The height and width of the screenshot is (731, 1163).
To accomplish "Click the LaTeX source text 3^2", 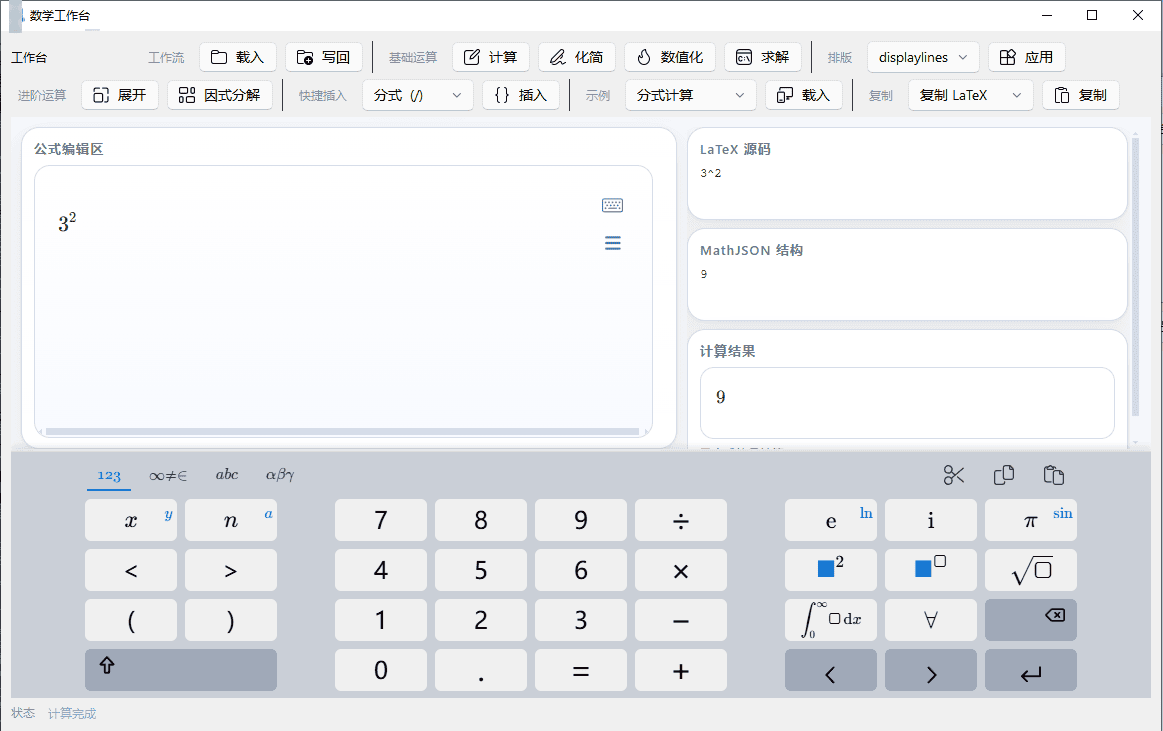I will pyautogui.click(x=711, y=173).
